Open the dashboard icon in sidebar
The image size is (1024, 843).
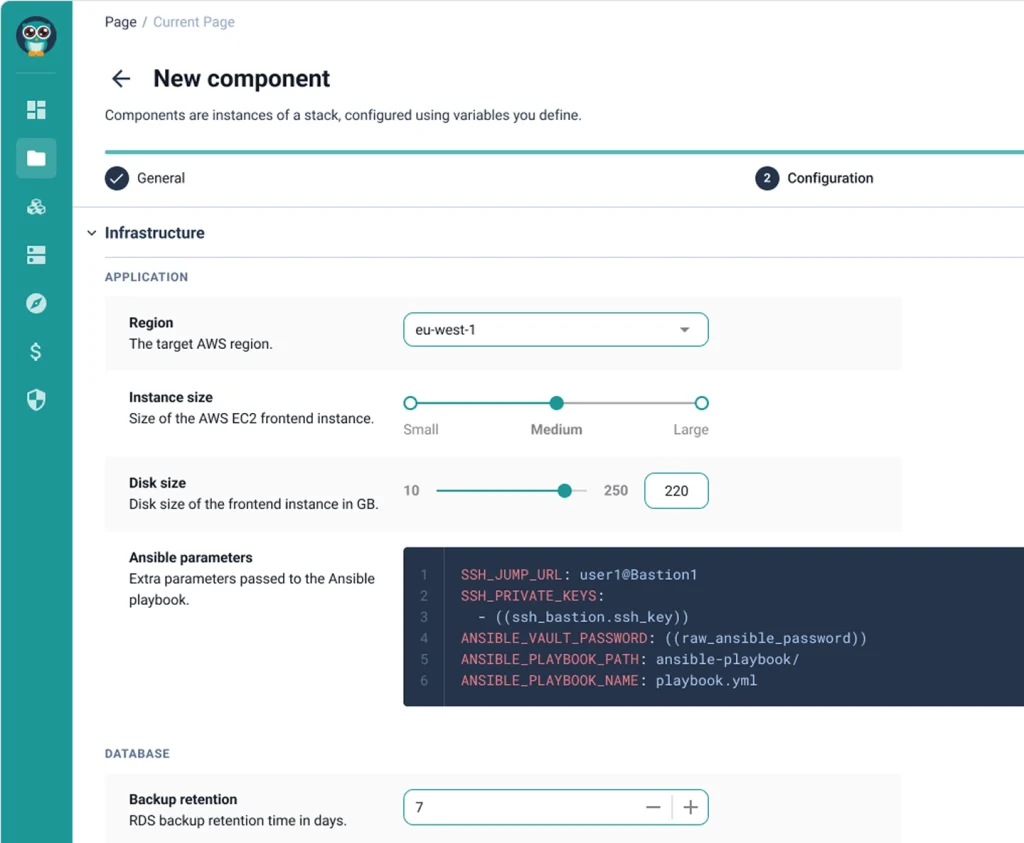coord(36,109)
